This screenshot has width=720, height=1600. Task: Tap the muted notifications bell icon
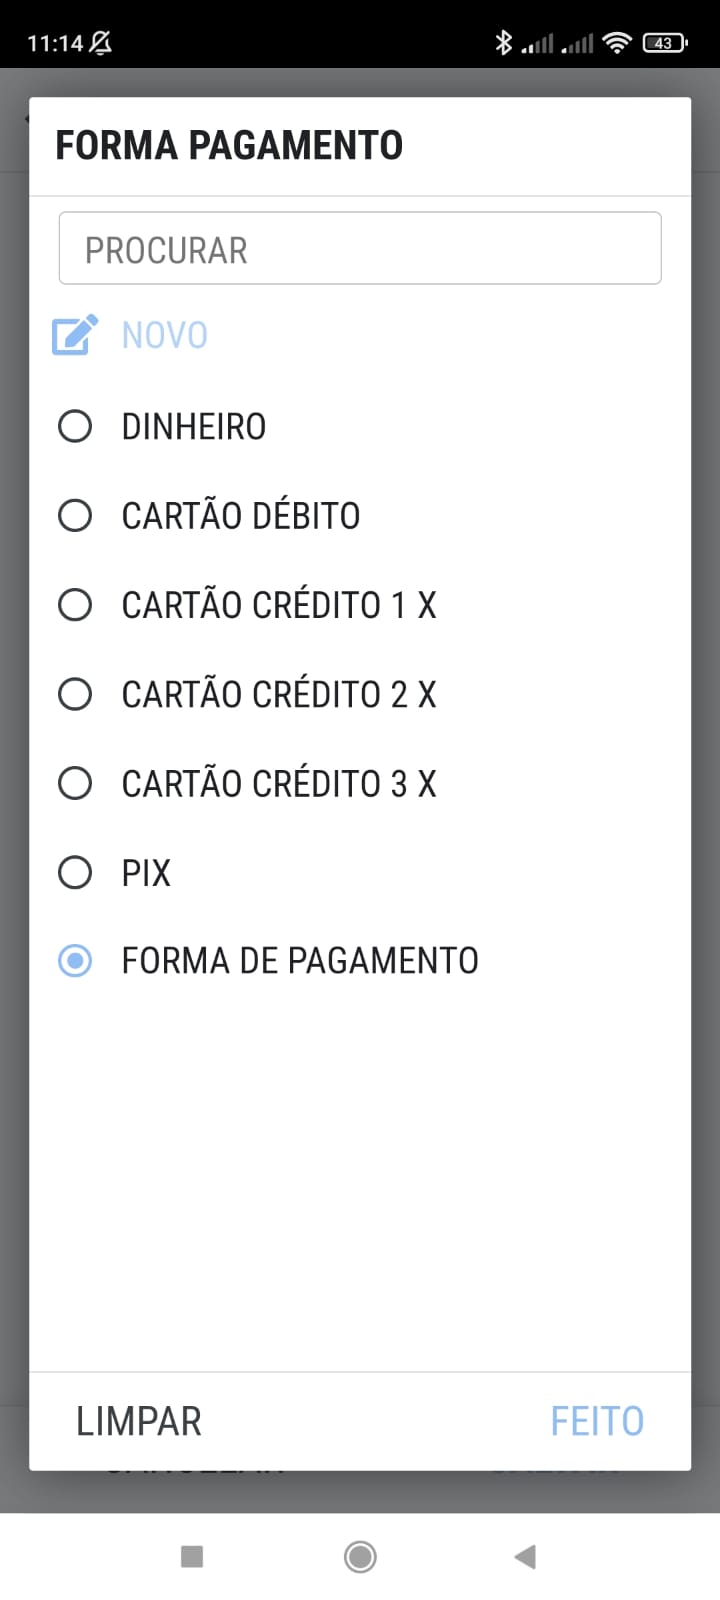coord(101,42)
